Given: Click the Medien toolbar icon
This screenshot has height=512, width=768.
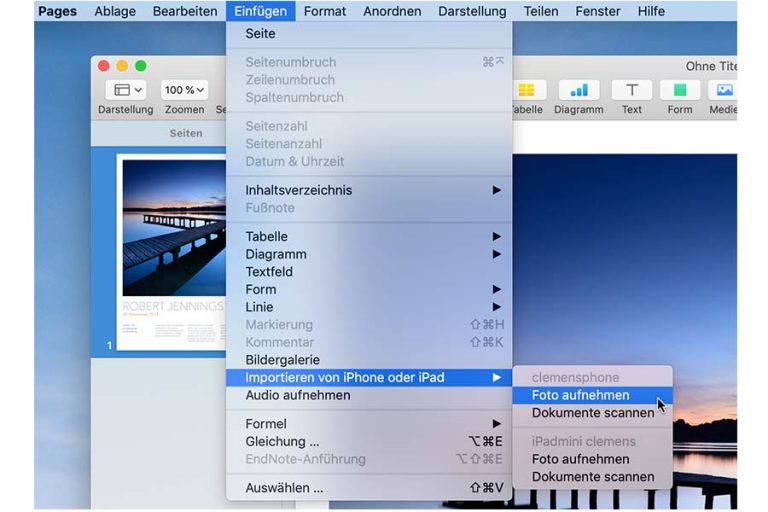Looking at the screenshot, I should [x=724, y=90].
